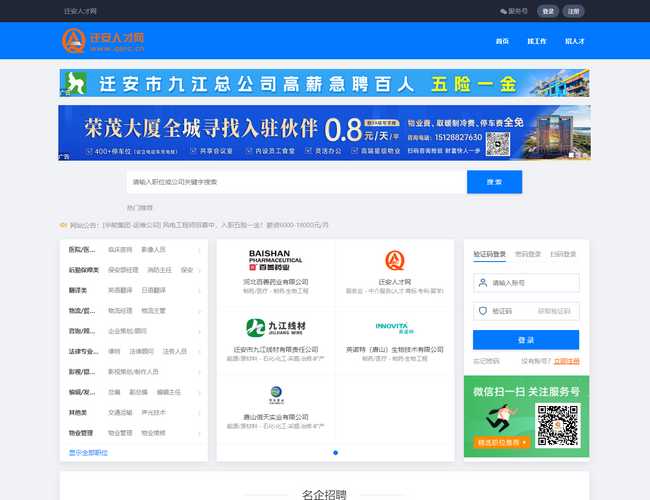The image size is (650, 500).
Task: Click the orange 迁安人才网 company card logo
Action: coord(394,261)
